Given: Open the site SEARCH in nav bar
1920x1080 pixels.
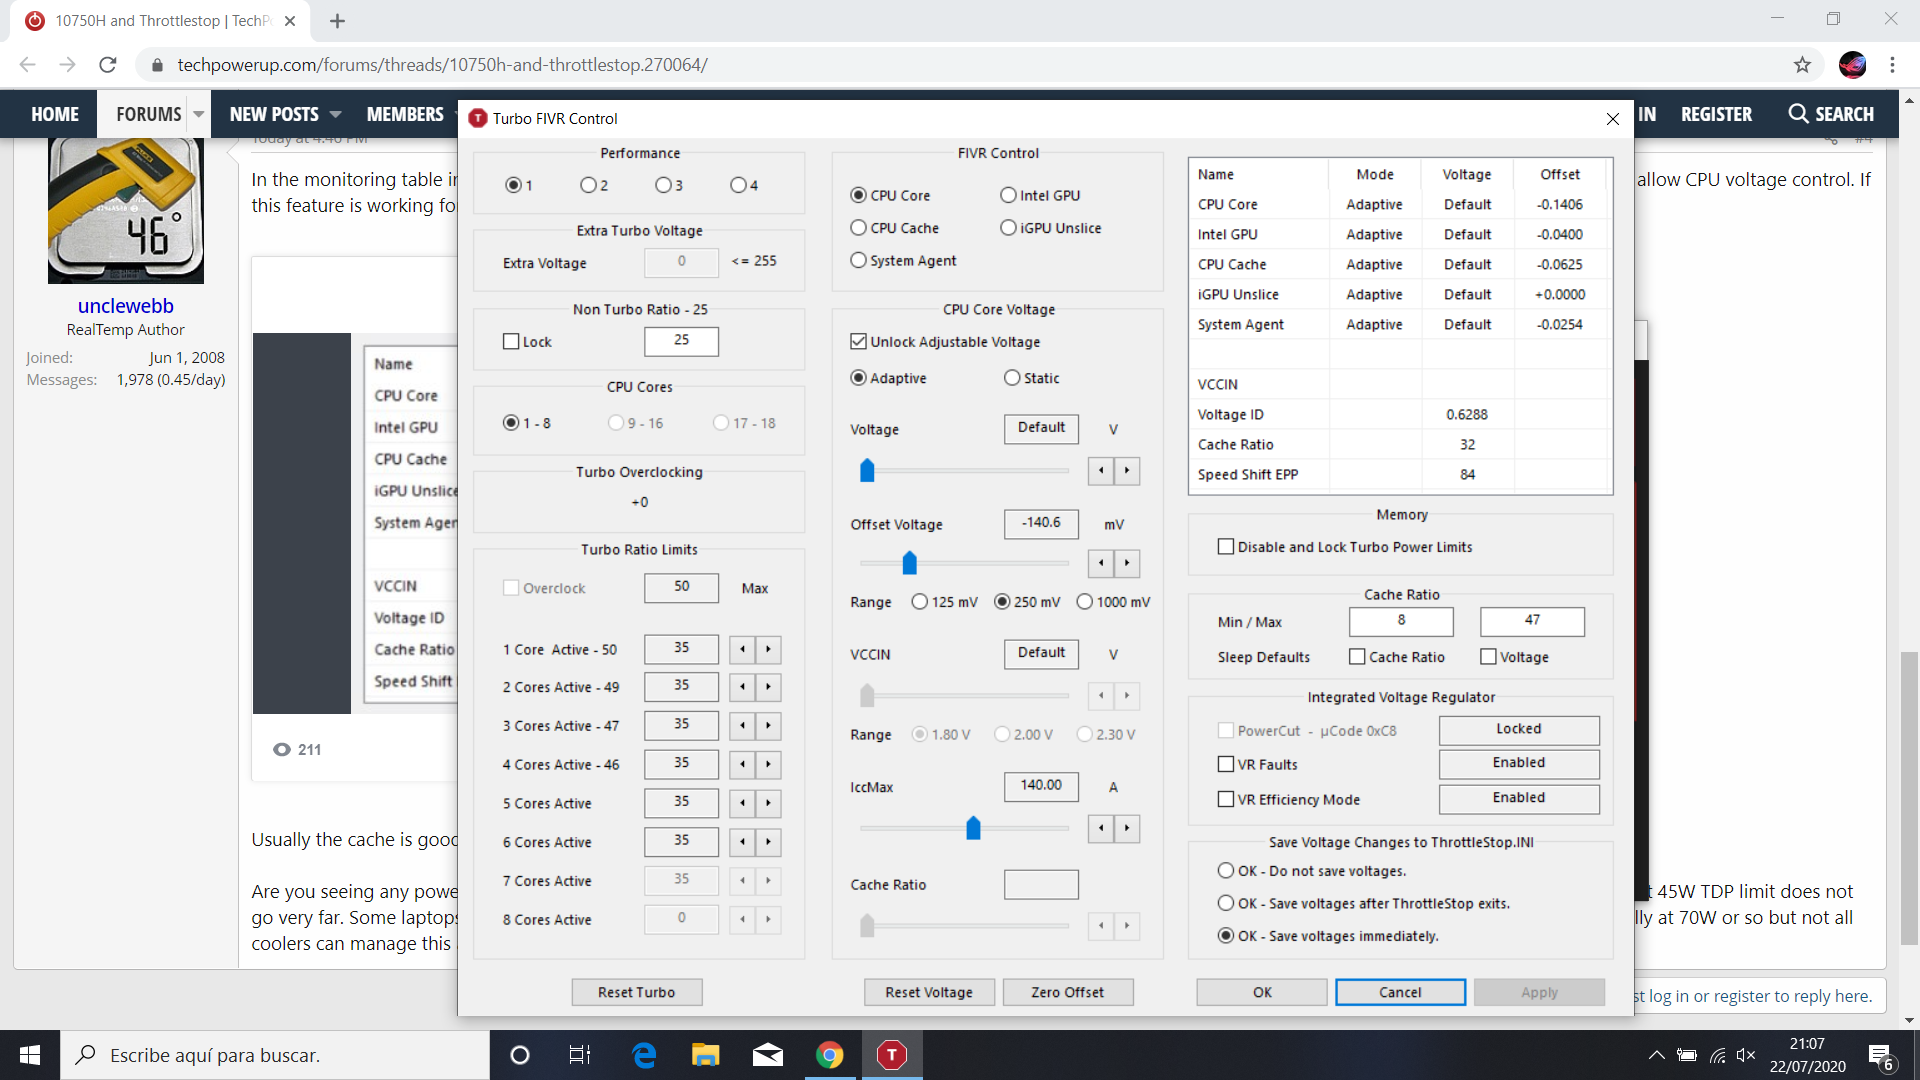Looking at the screenshot, I should [x=1831, y=114].
